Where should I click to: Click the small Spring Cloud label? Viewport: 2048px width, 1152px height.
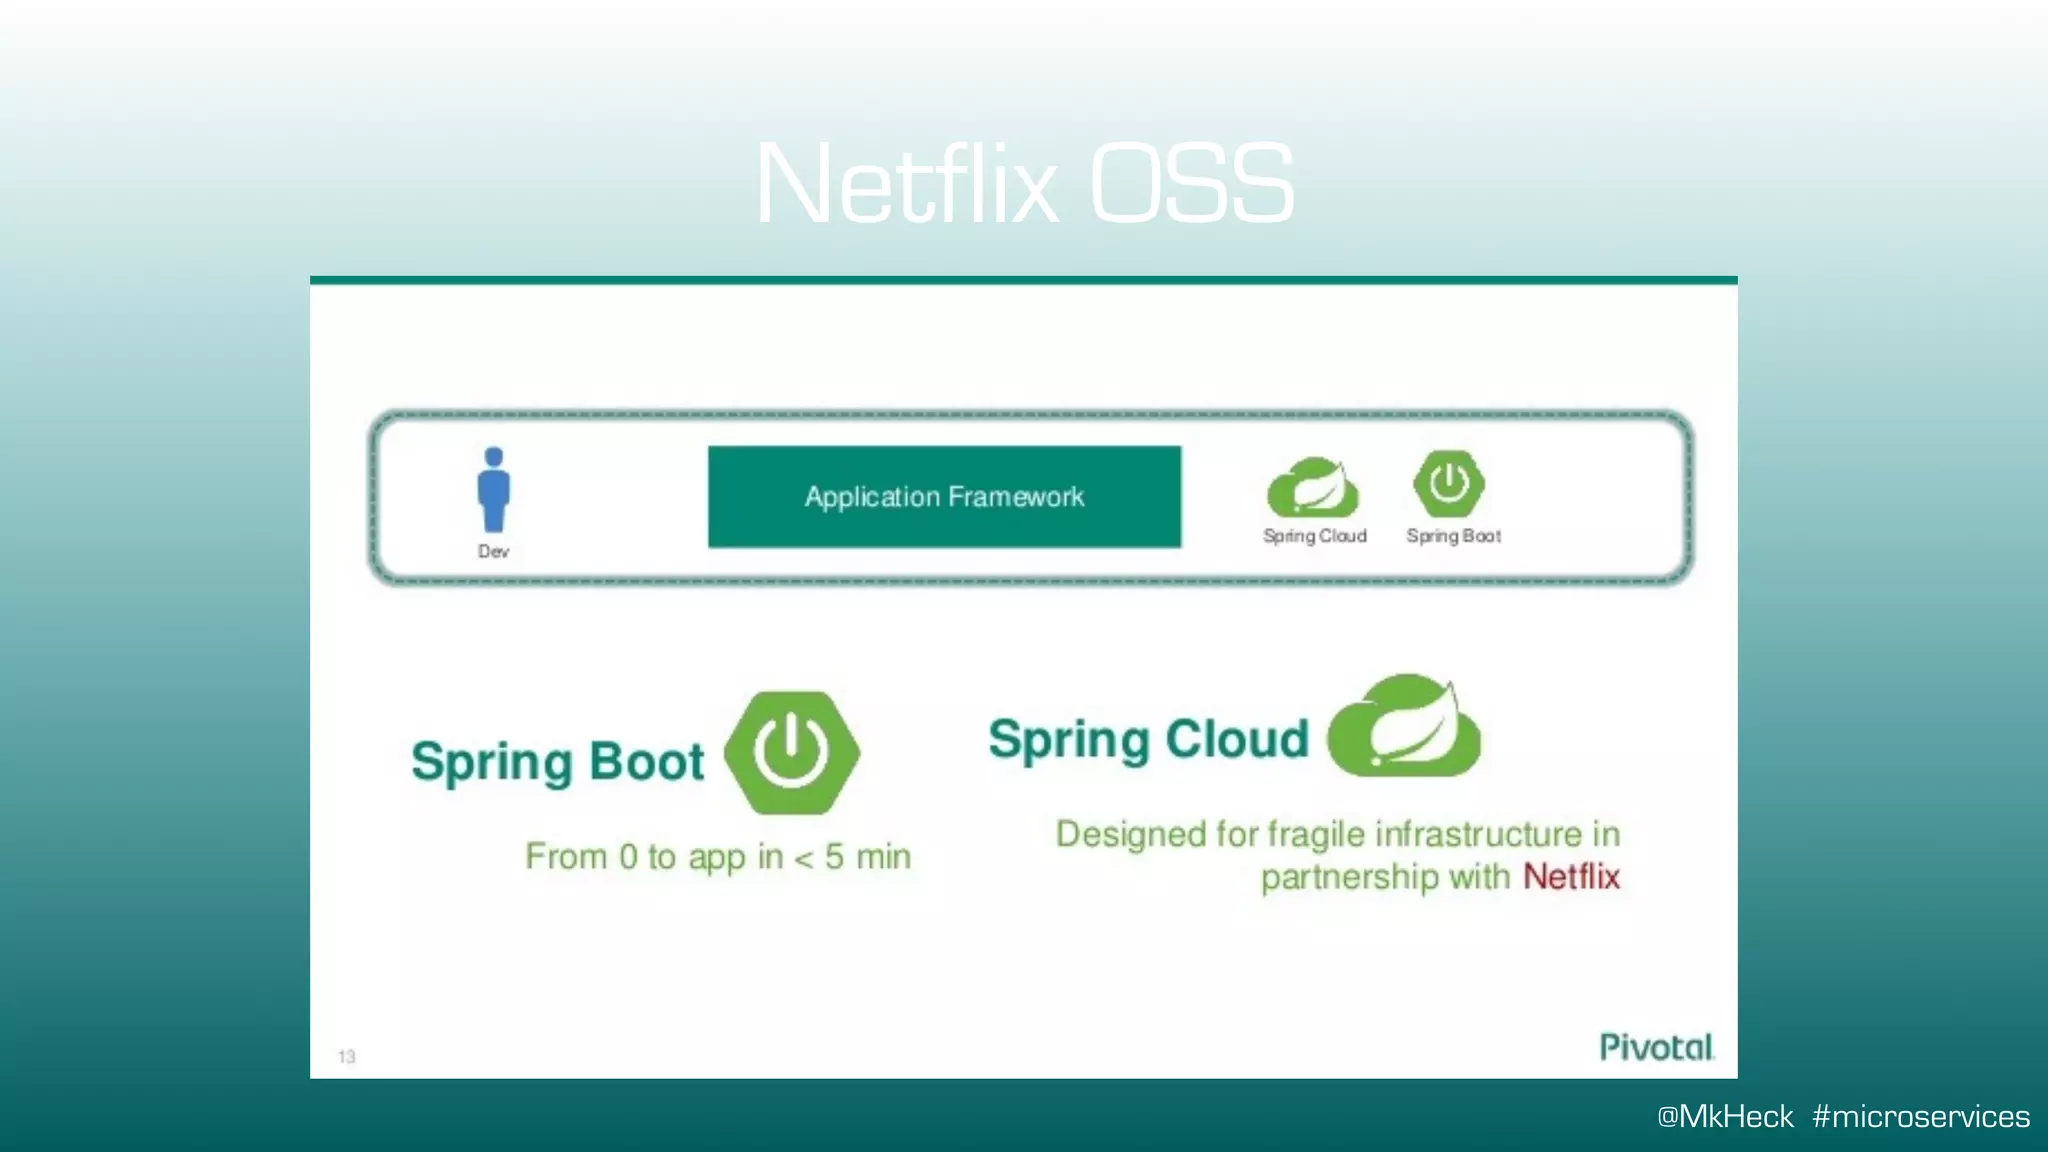1314,536
